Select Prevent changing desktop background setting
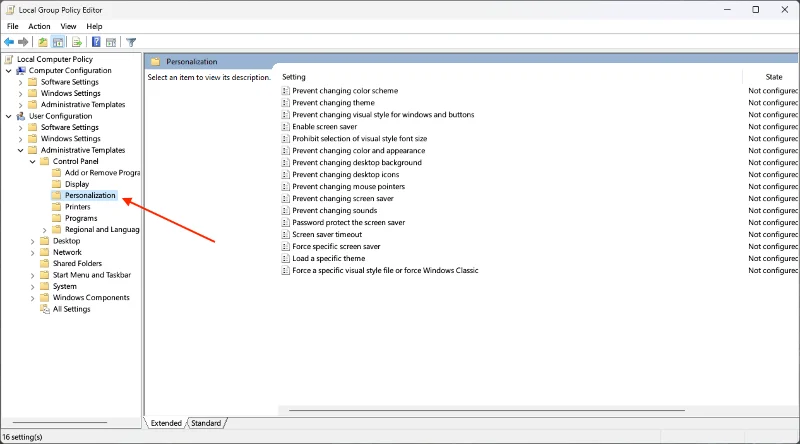 pyautogui.click(x=357, y=163)
